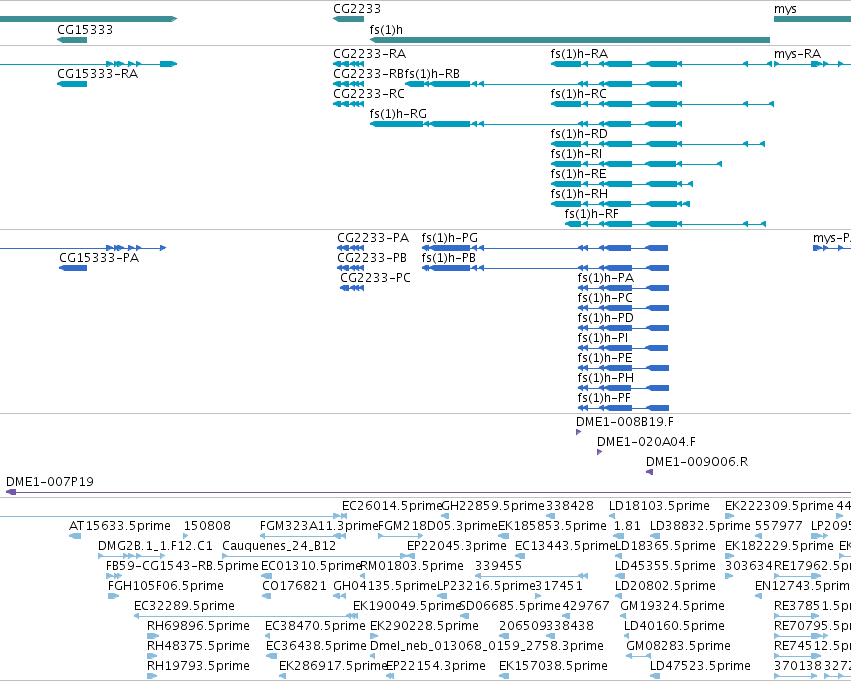
Task: Click transcript fs(1)h-RI label
Action: (576, 154)
